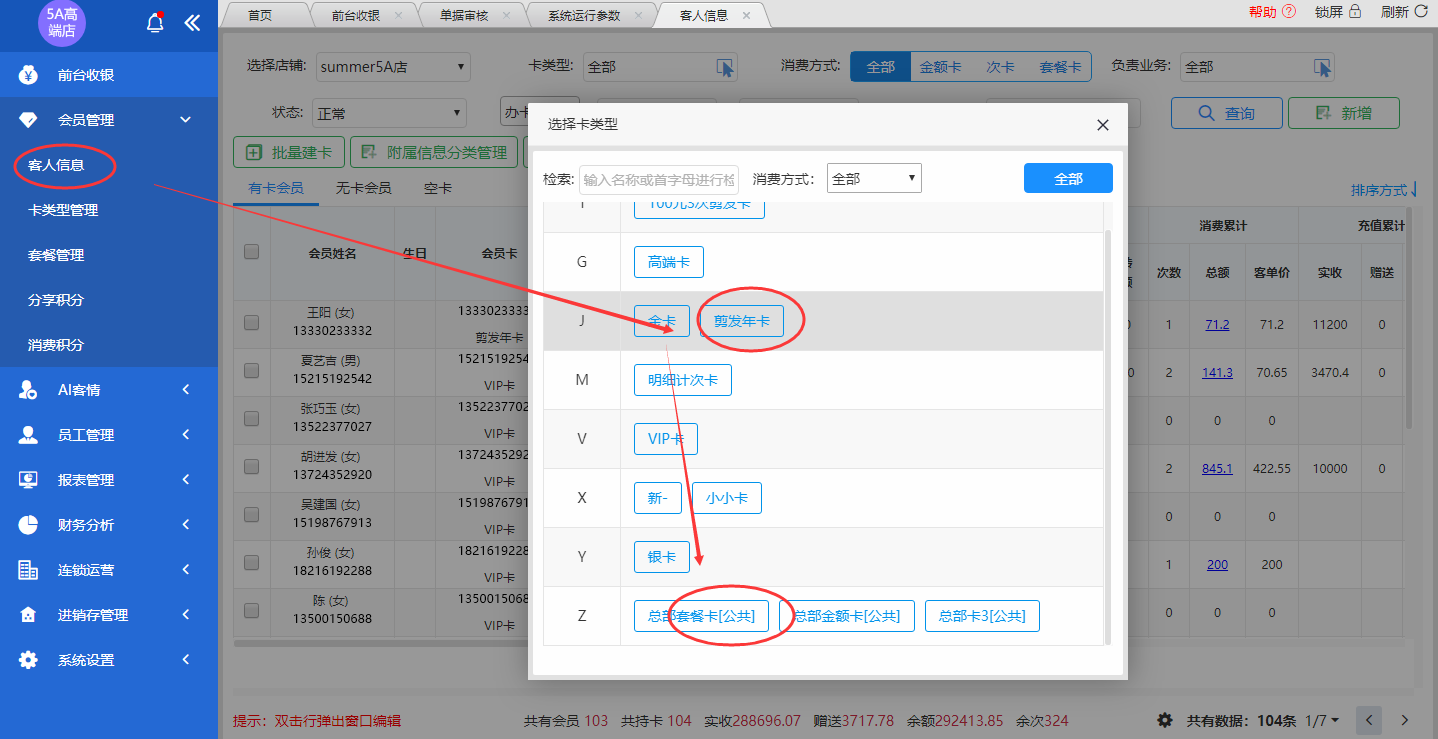Image resolution: width=1438 pixels, height=739 pixels.
Task: Close the 客人信息 tab
Action: [746, 15]
